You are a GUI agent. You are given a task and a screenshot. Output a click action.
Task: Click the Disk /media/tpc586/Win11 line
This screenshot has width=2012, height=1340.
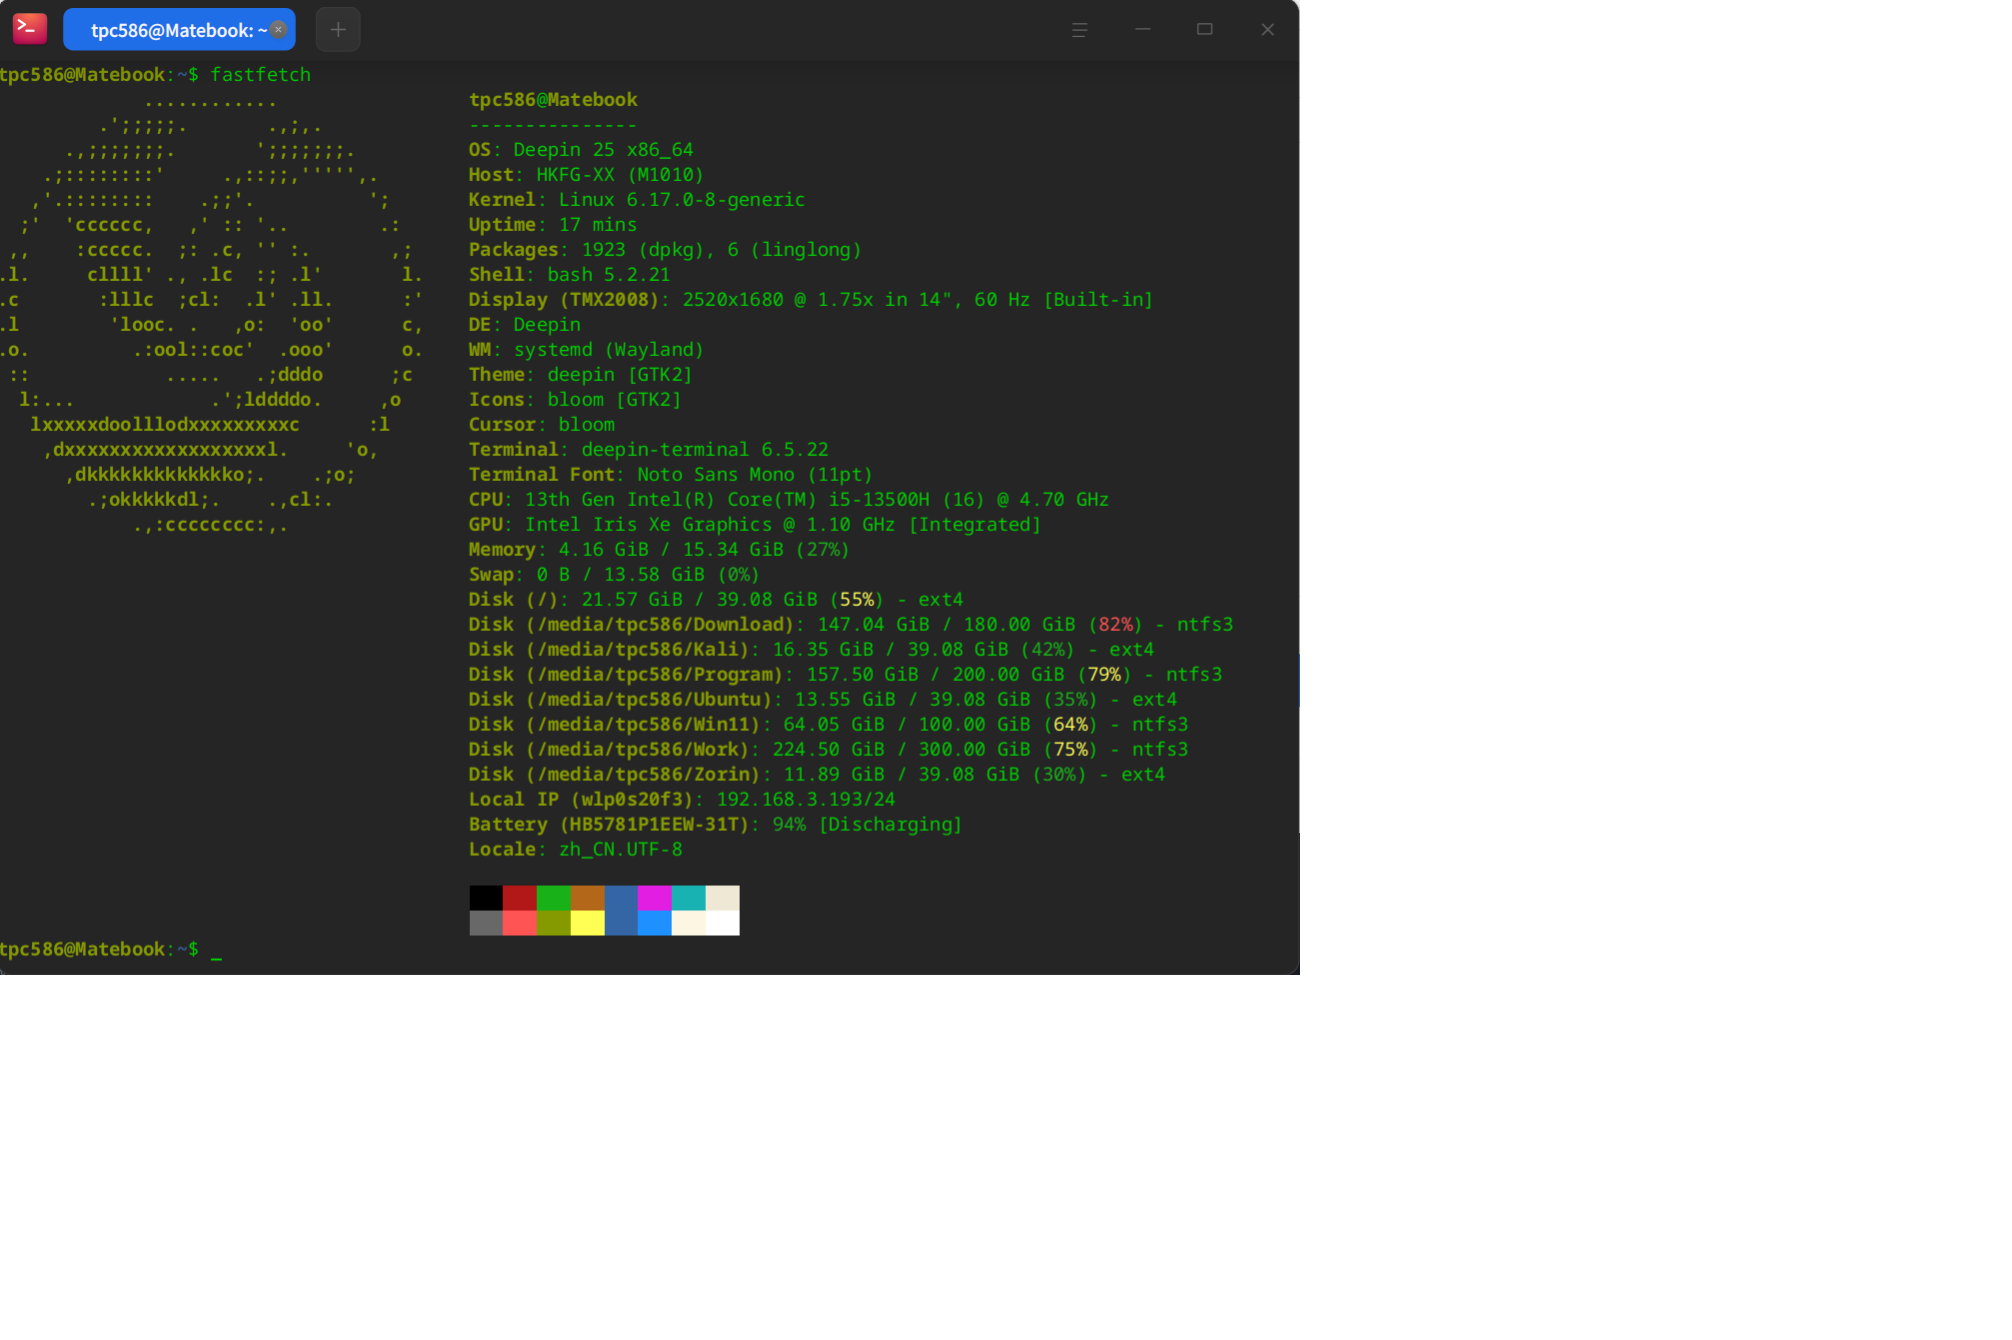[829, 725]
